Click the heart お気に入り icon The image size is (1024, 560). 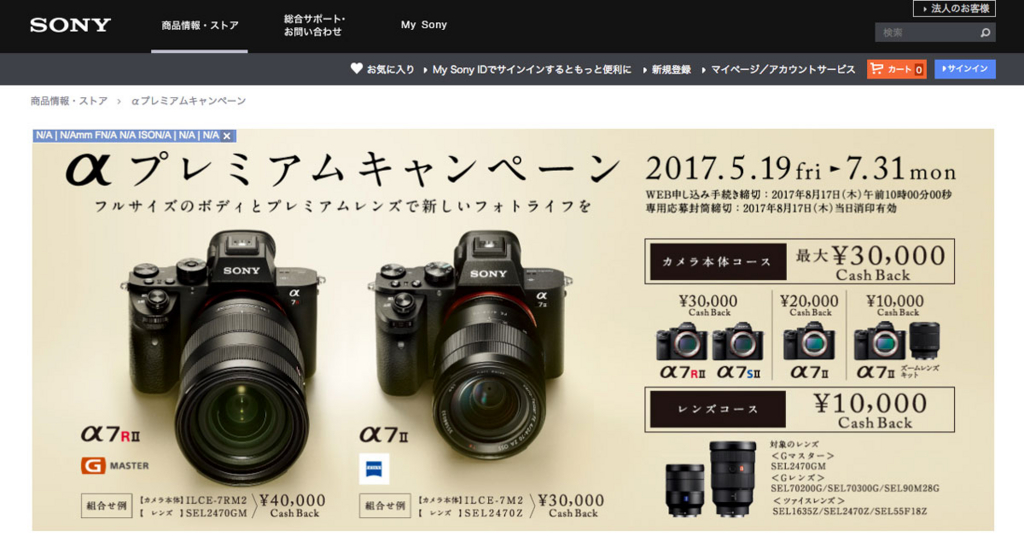tap(357, 69)
